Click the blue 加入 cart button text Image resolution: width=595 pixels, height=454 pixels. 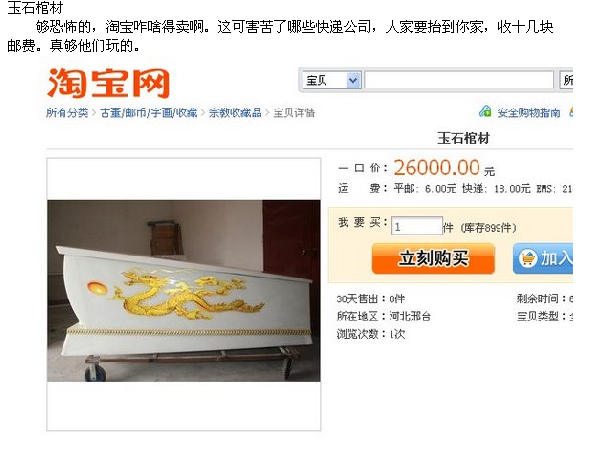coord(556,259)
